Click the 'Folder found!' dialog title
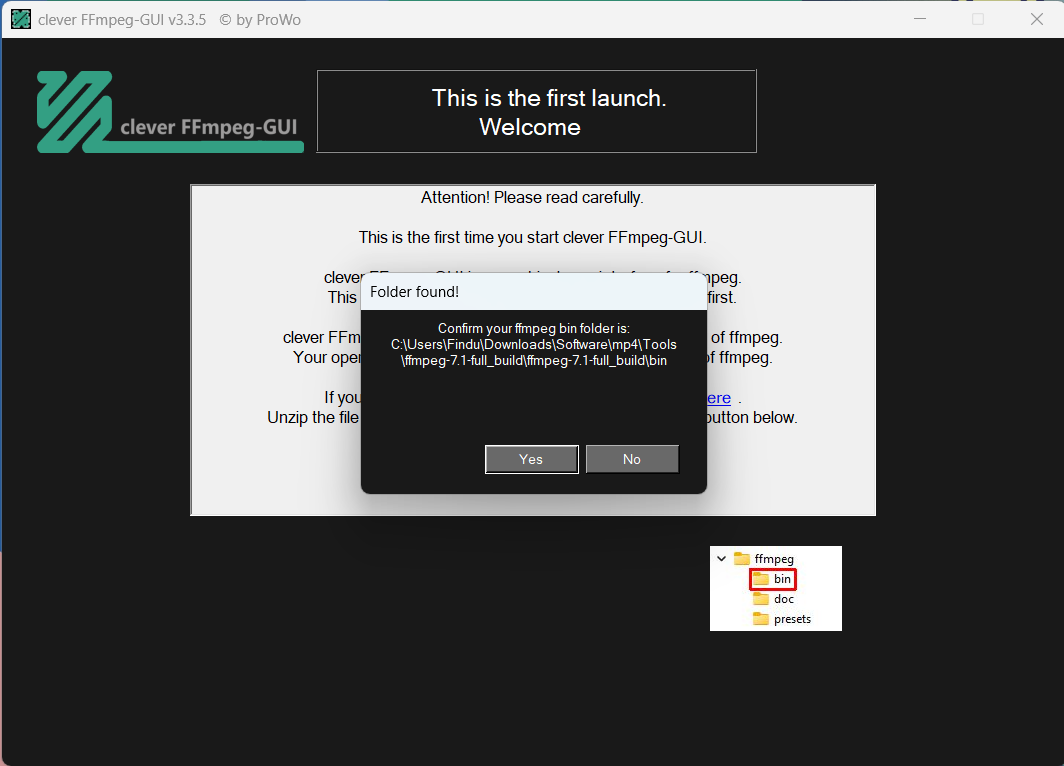 tap(414, 292)
